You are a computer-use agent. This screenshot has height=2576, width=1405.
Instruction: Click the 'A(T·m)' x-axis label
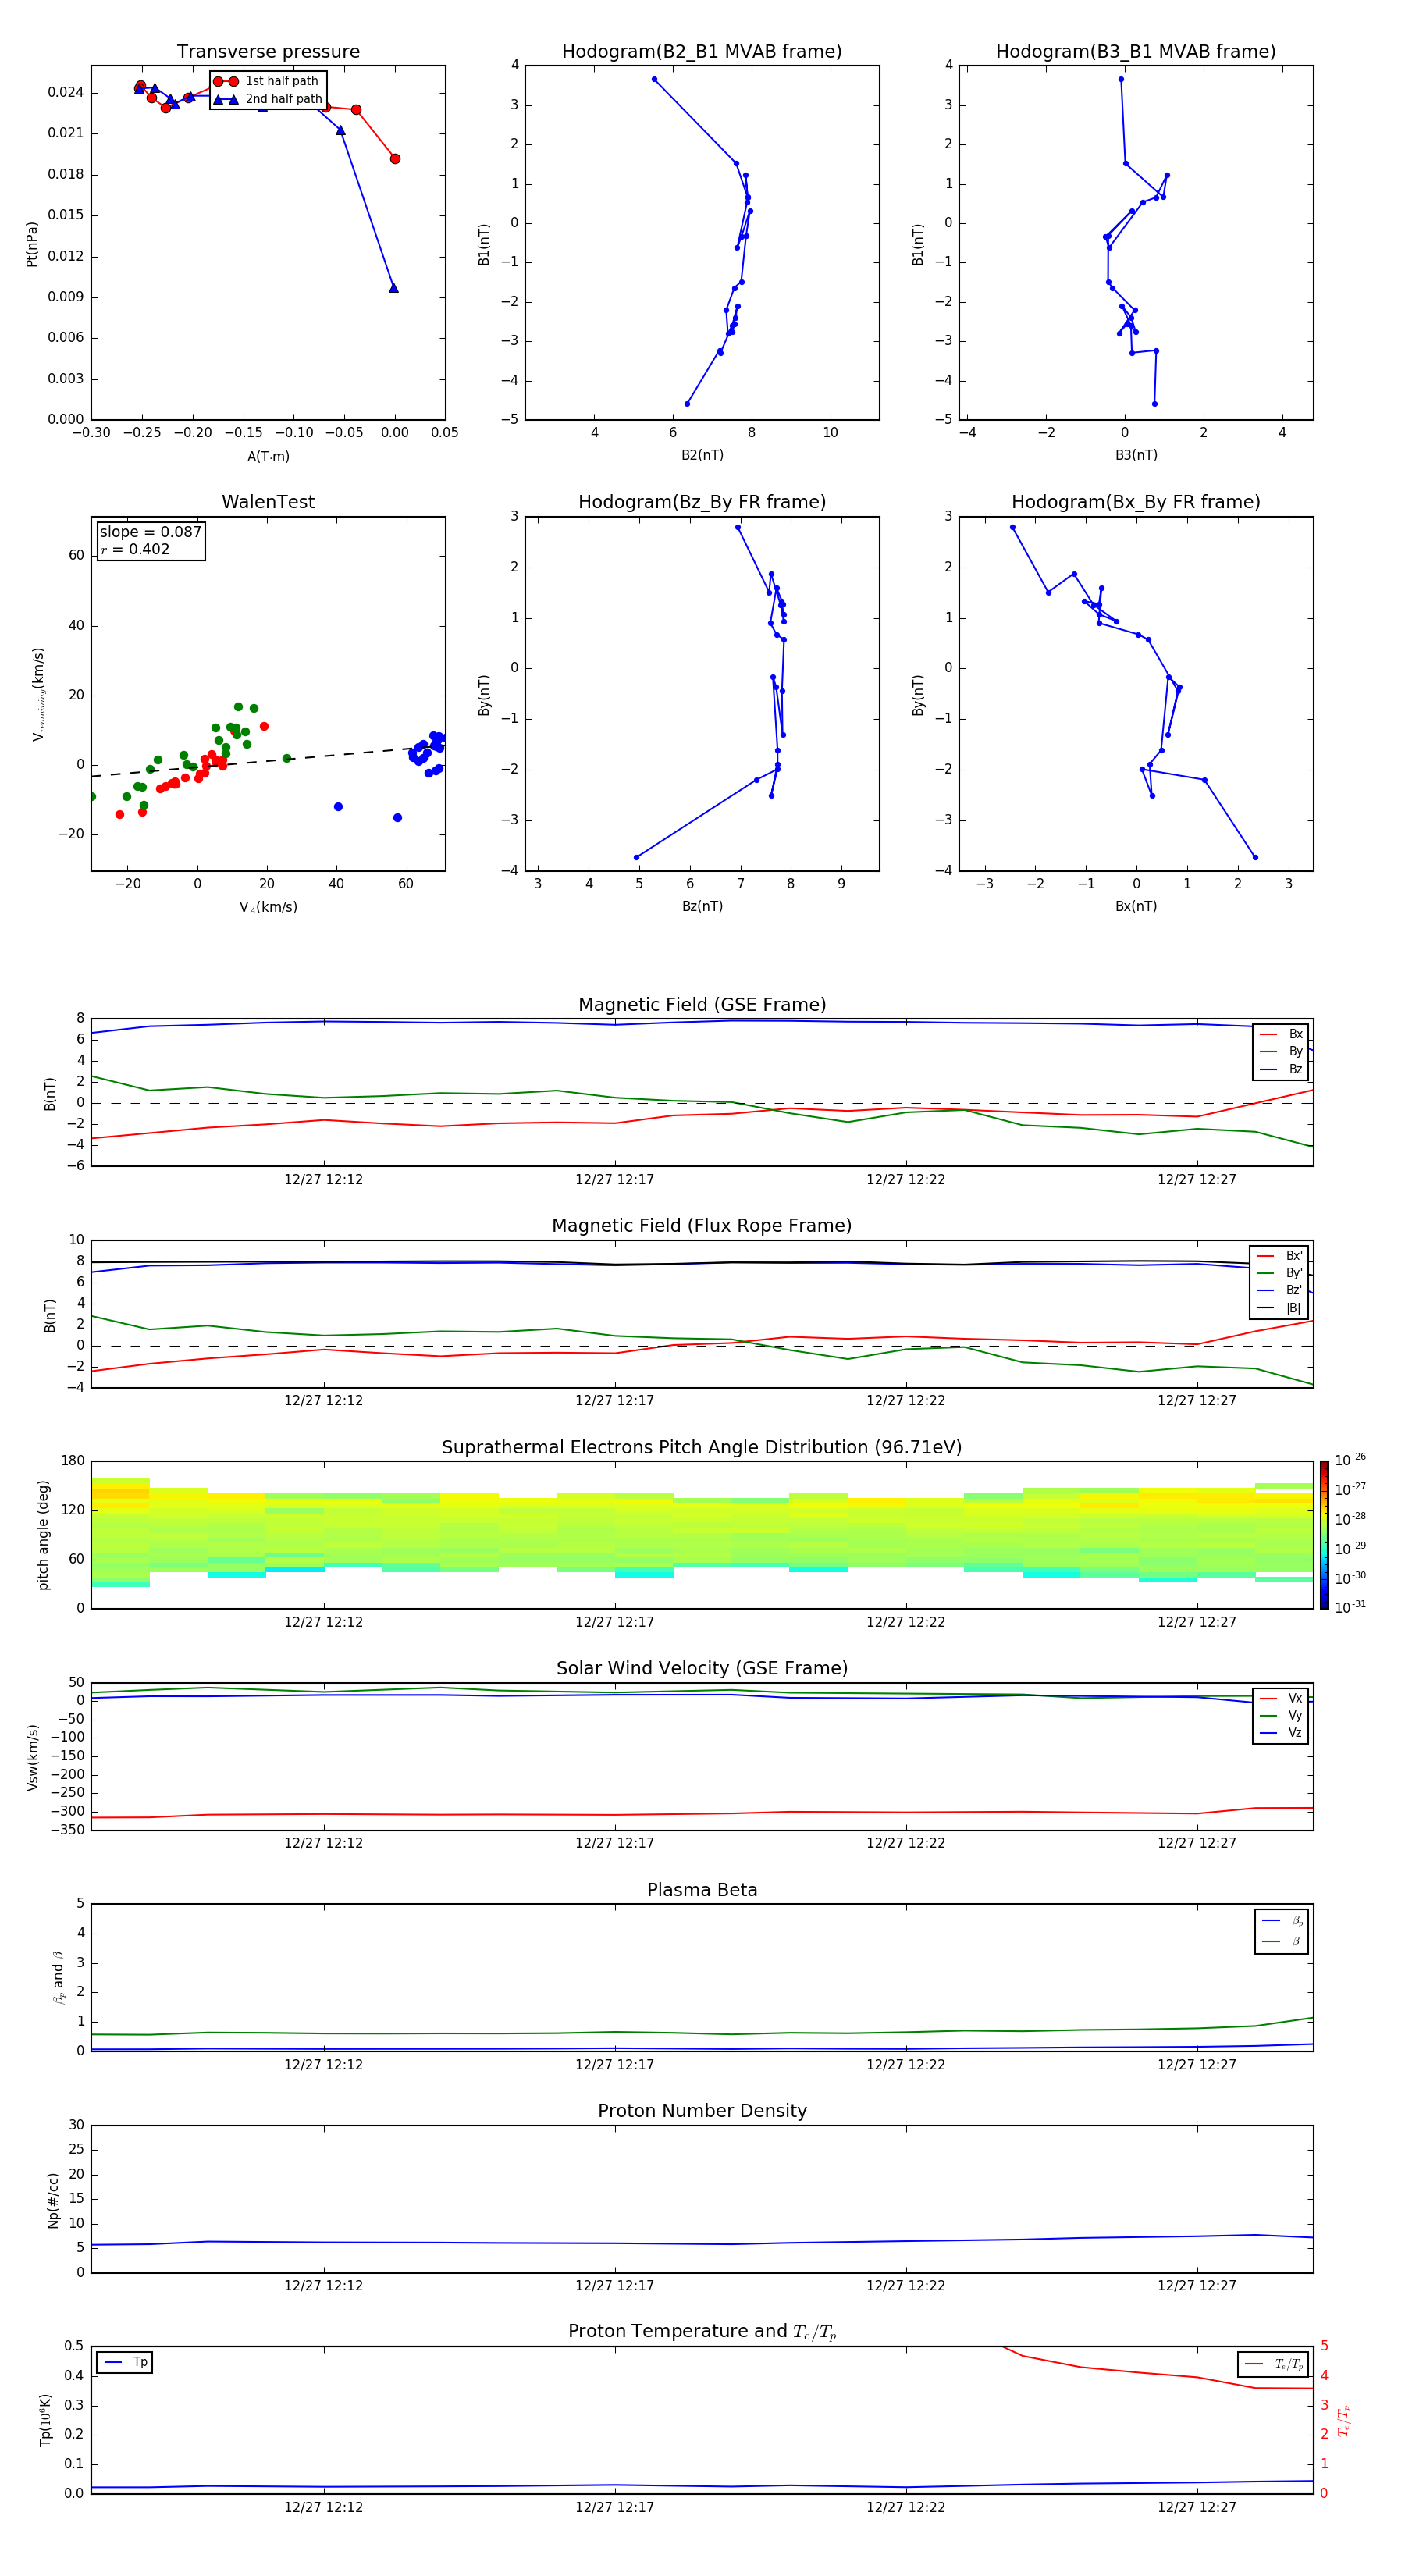pos(268,457)
